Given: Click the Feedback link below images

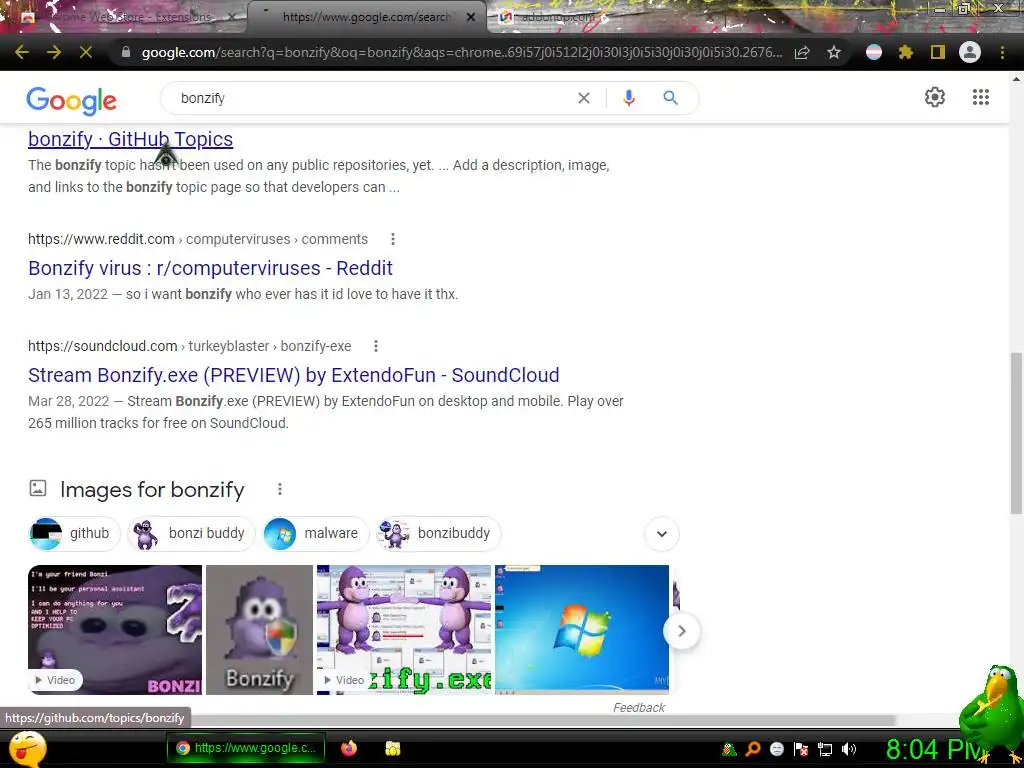Looking at the screenshot, I should coord(639,707).
